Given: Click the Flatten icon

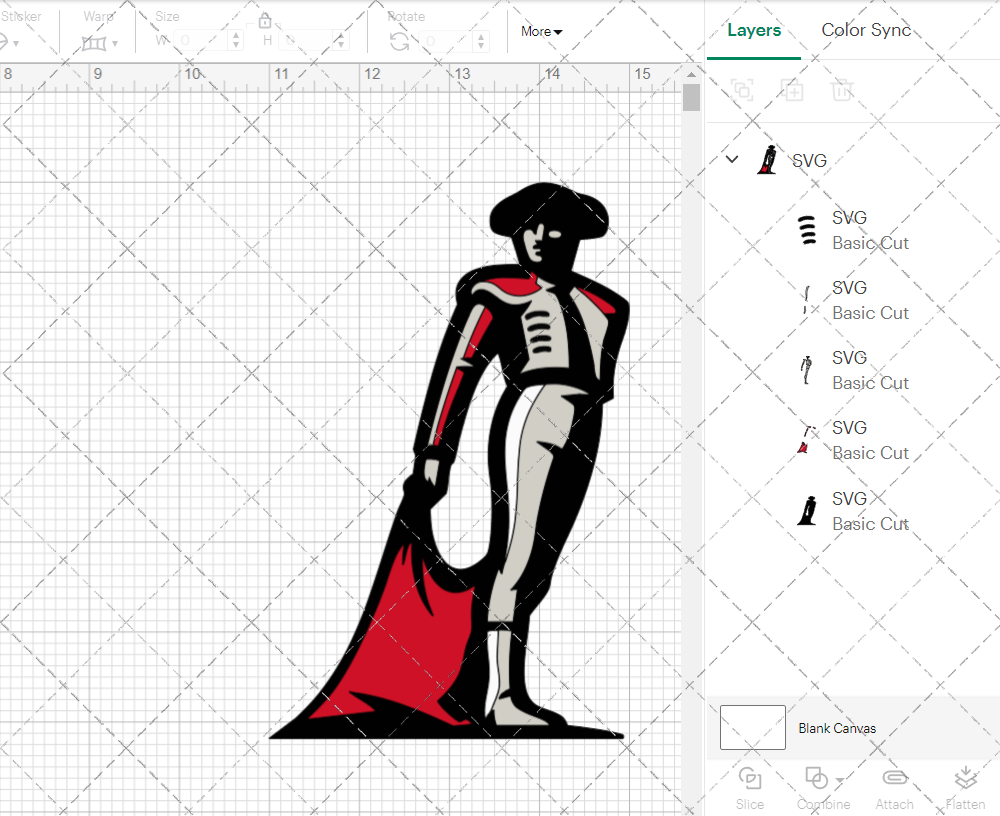Looking at the screenshot, I should coord(965,787).
